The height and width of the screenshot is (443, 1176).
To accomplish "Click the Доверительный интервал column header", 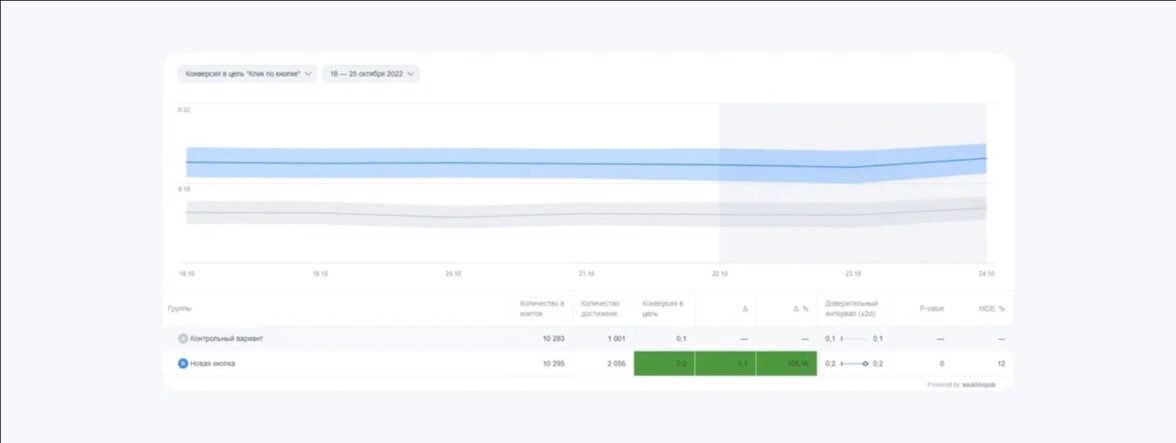I will point(851,309).
